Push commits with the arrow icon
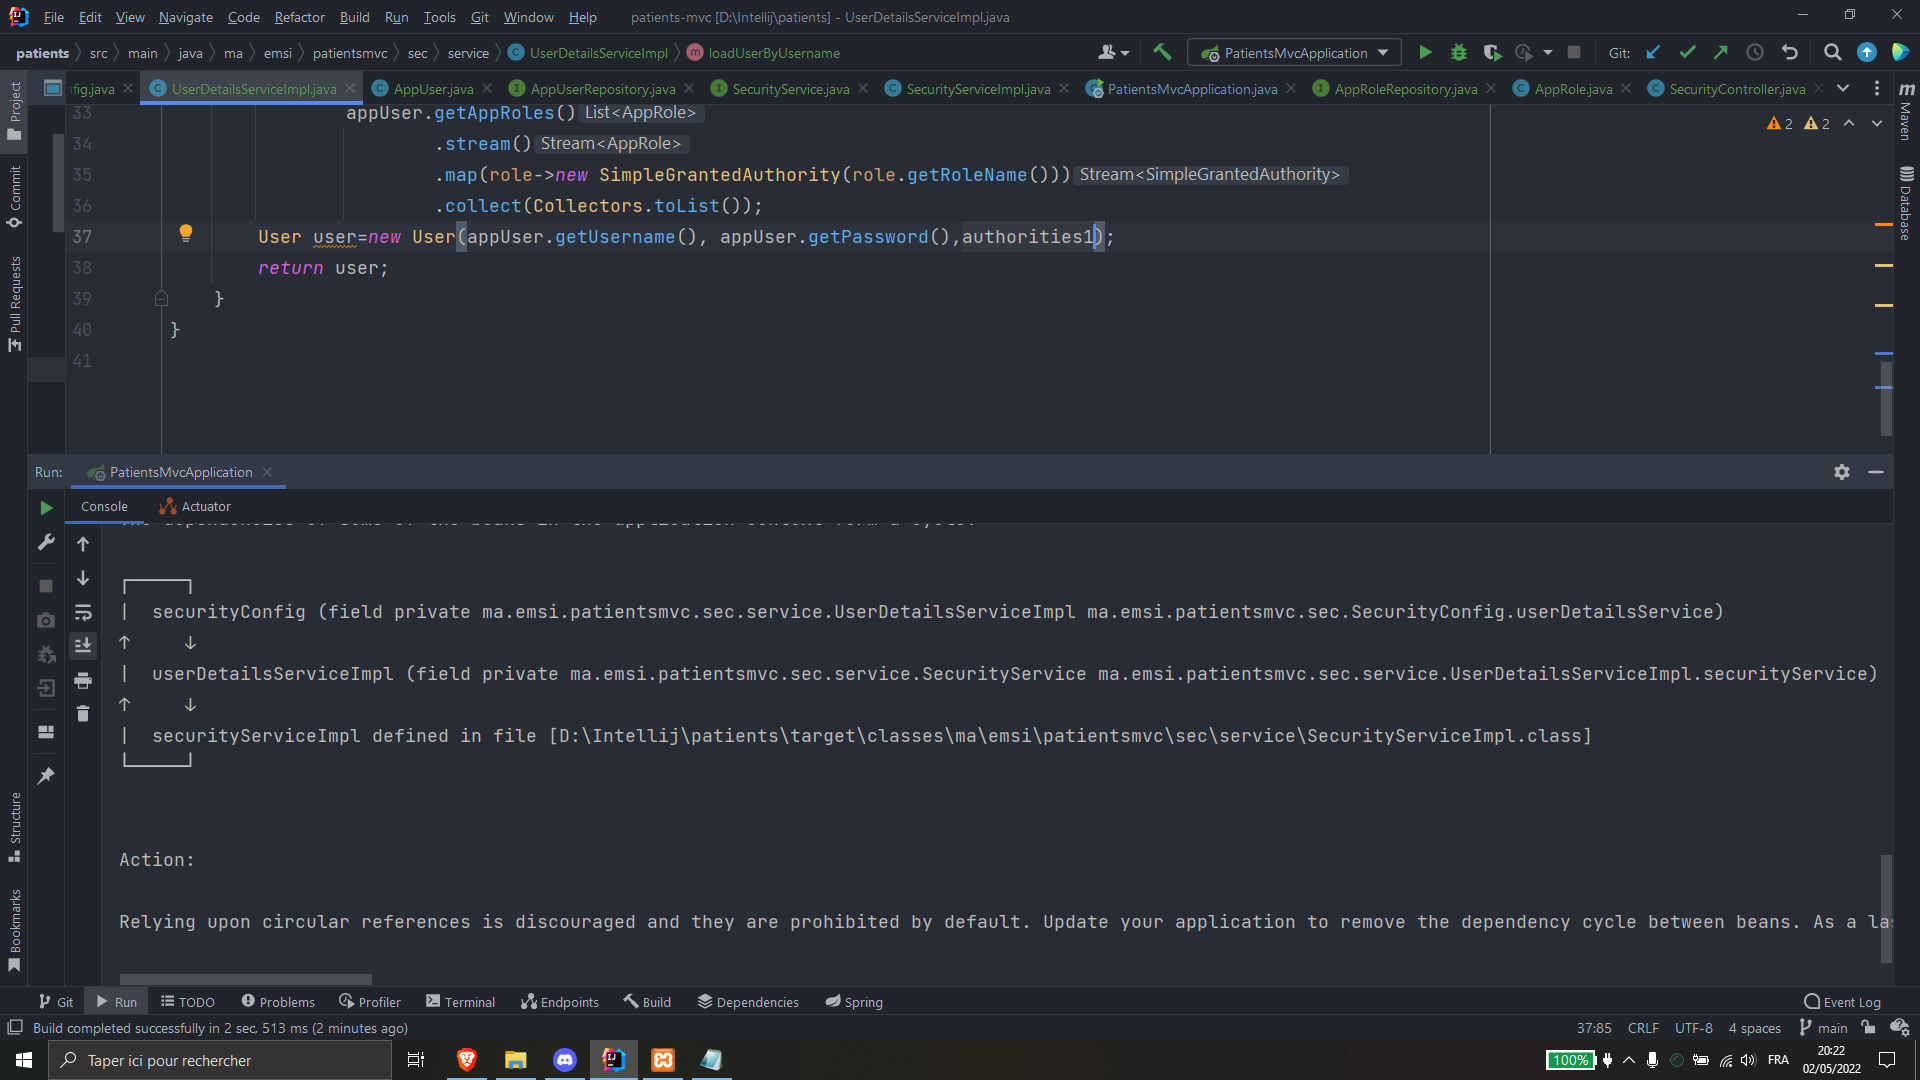 [1721, 52]
